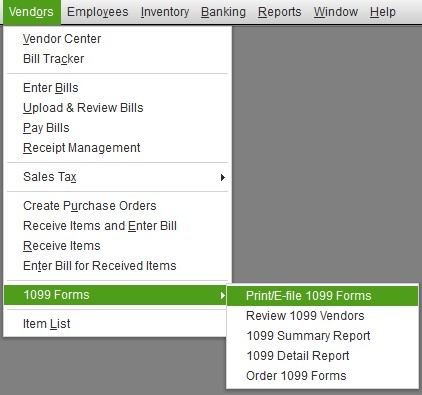Select Pay Bills

117,128
